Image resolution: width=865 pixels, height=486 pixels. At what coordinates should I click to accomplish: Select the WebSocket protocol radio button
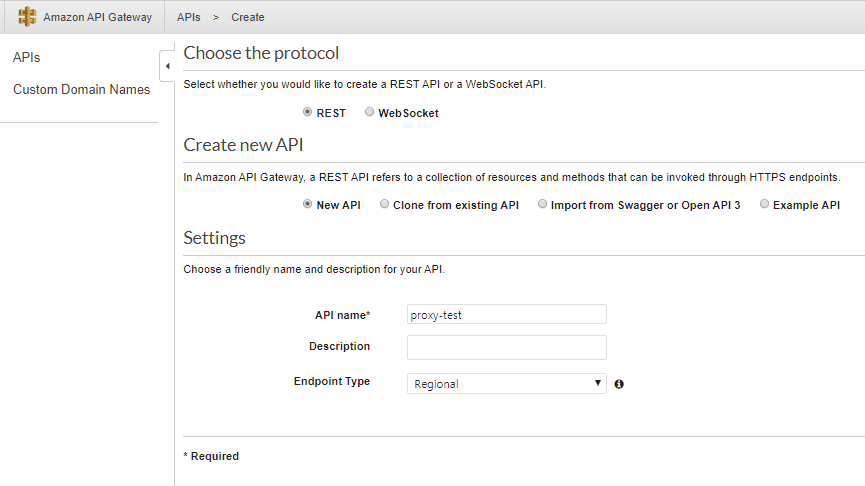tap(369, 112)
